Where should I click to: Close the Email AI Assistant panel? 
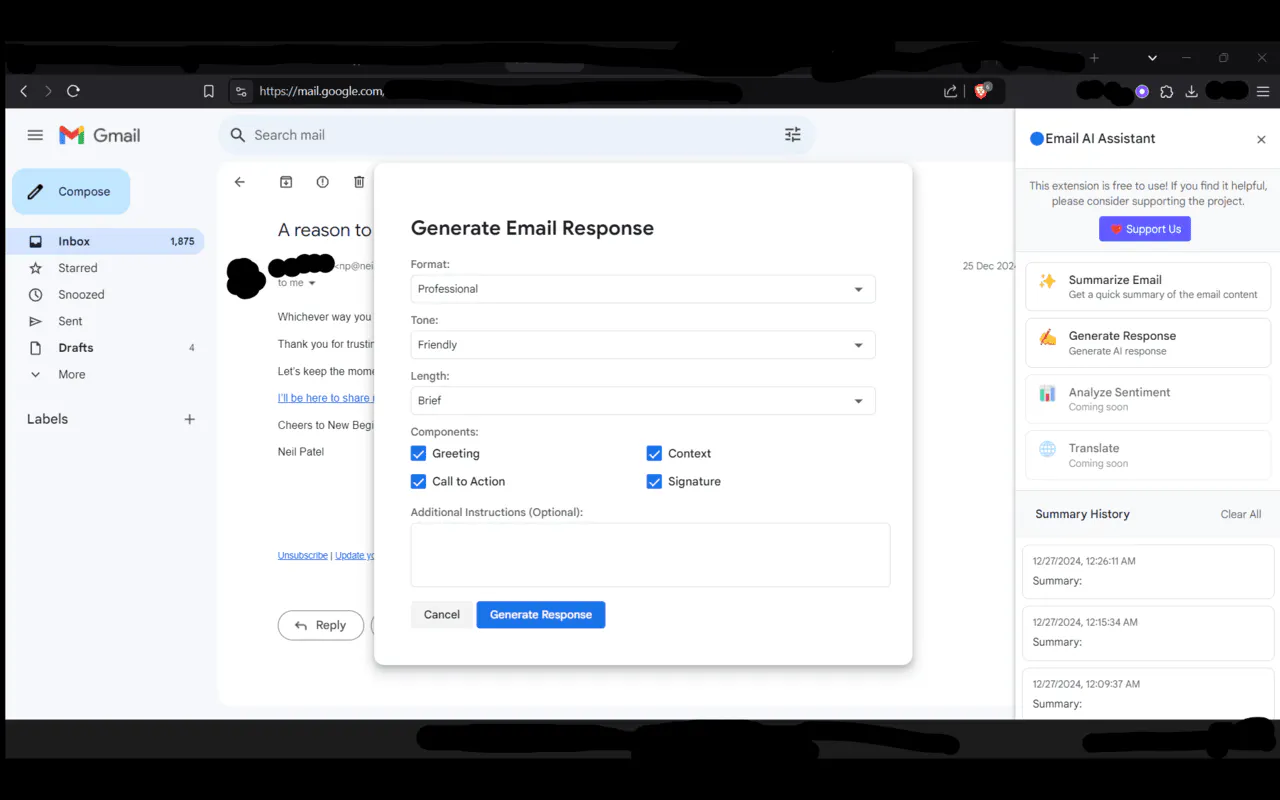(1261, 140)
